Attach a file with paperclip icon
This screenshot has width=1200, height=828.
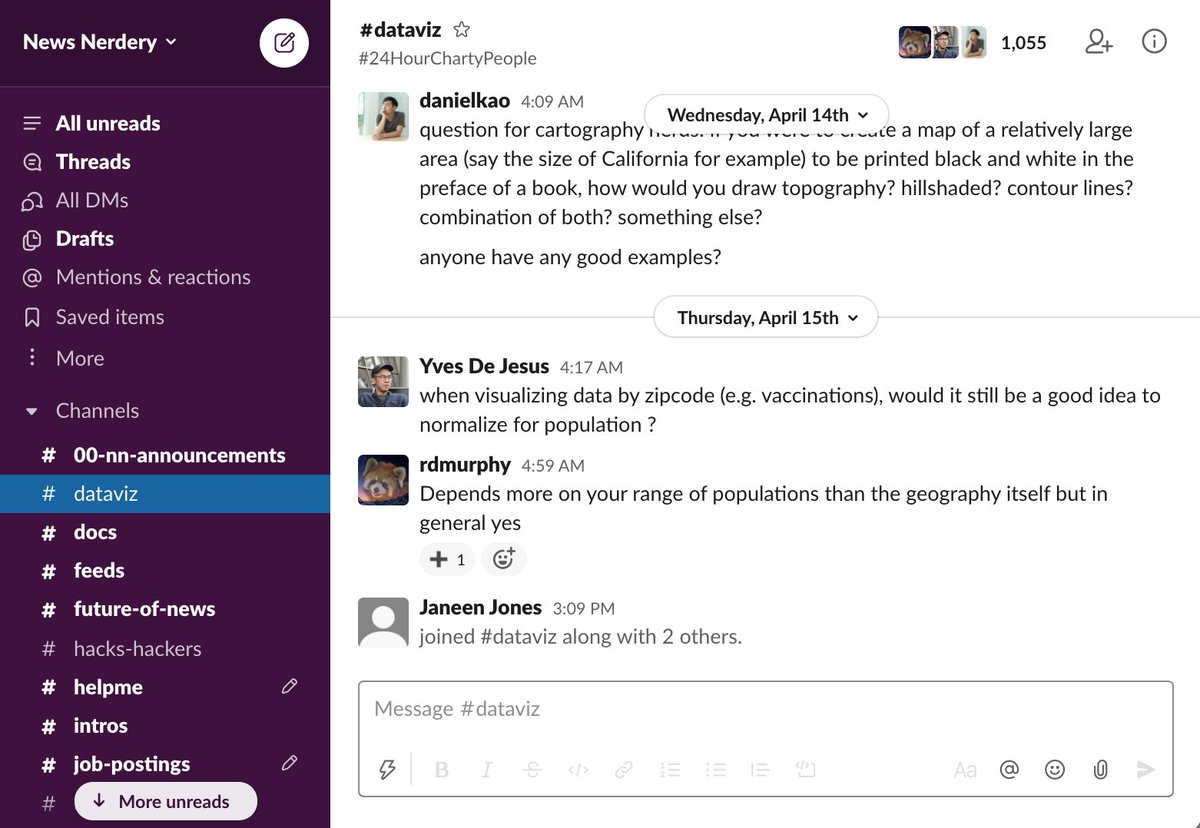(1100, 769)
